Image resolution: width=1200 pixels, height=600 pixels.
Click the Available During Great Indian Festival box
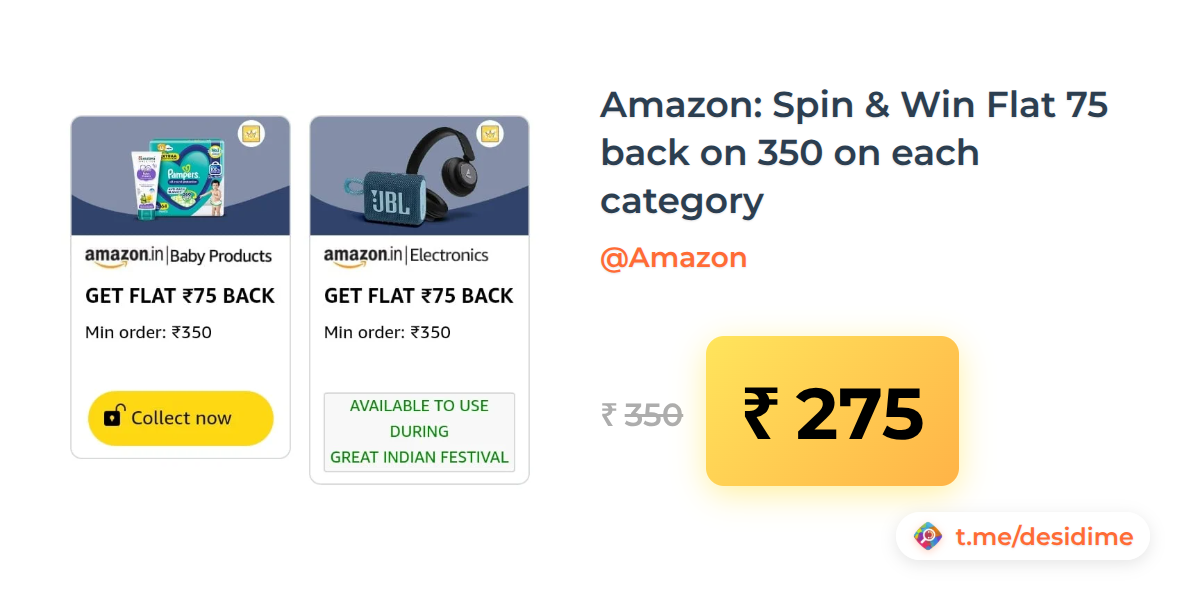(x=419, y=432)
